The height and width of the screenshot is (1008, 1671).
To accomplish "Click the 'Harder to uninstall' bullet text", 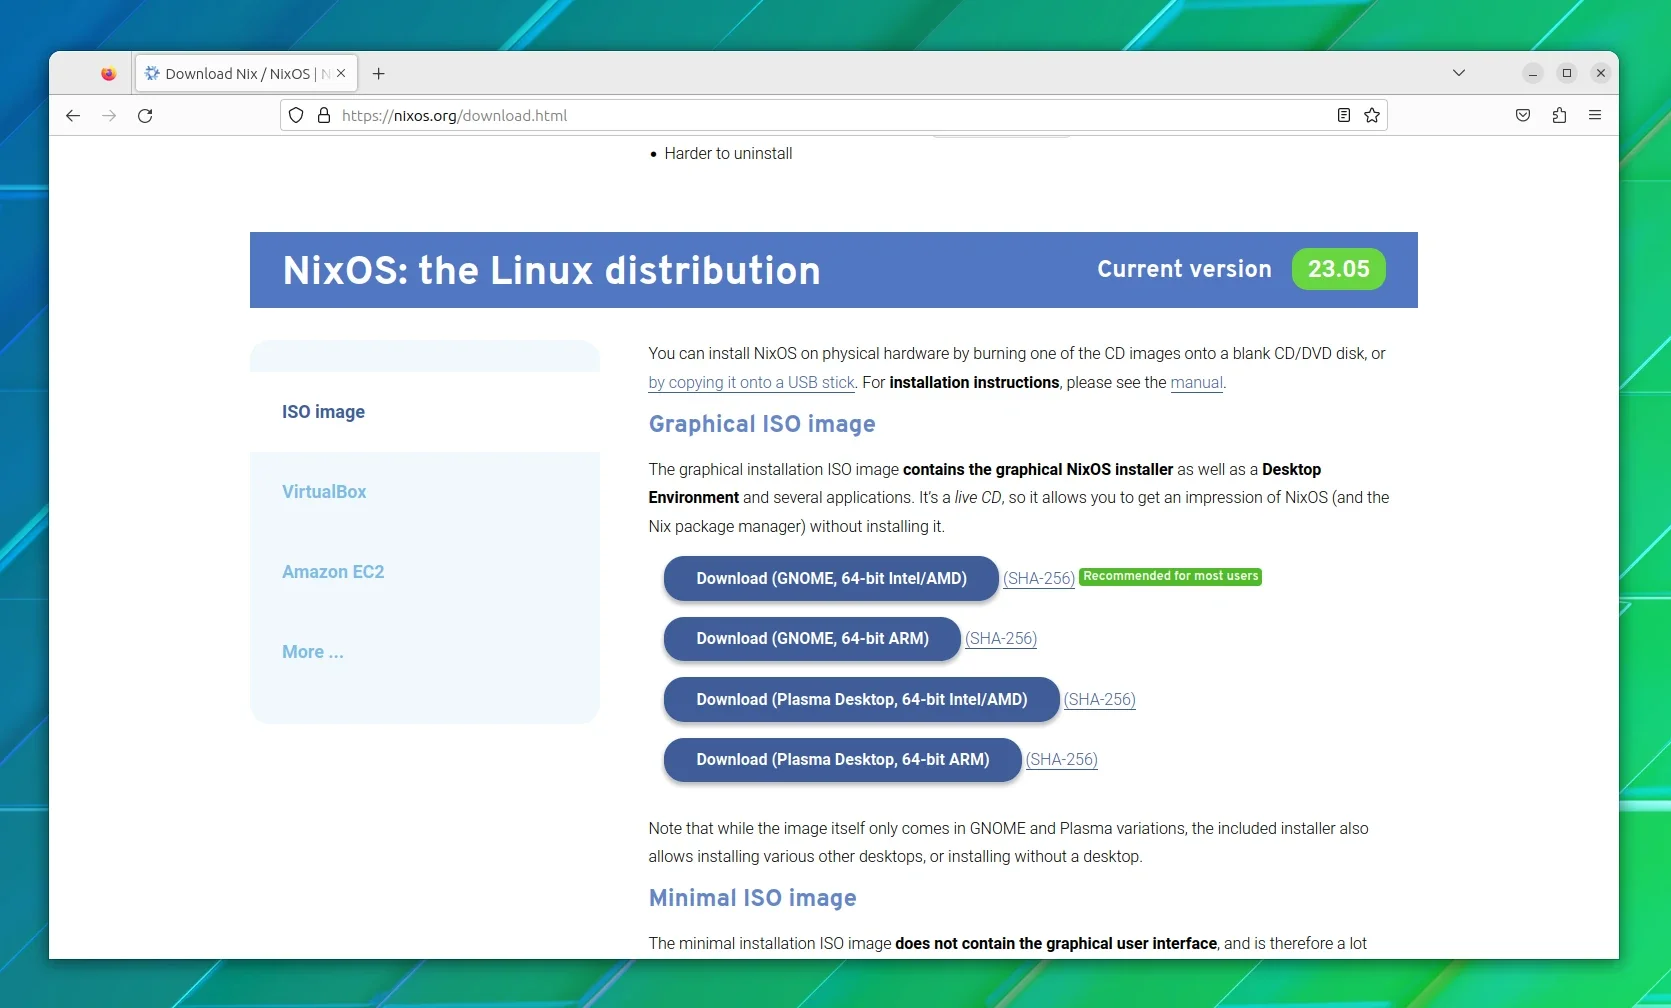I will pos(728,154).
